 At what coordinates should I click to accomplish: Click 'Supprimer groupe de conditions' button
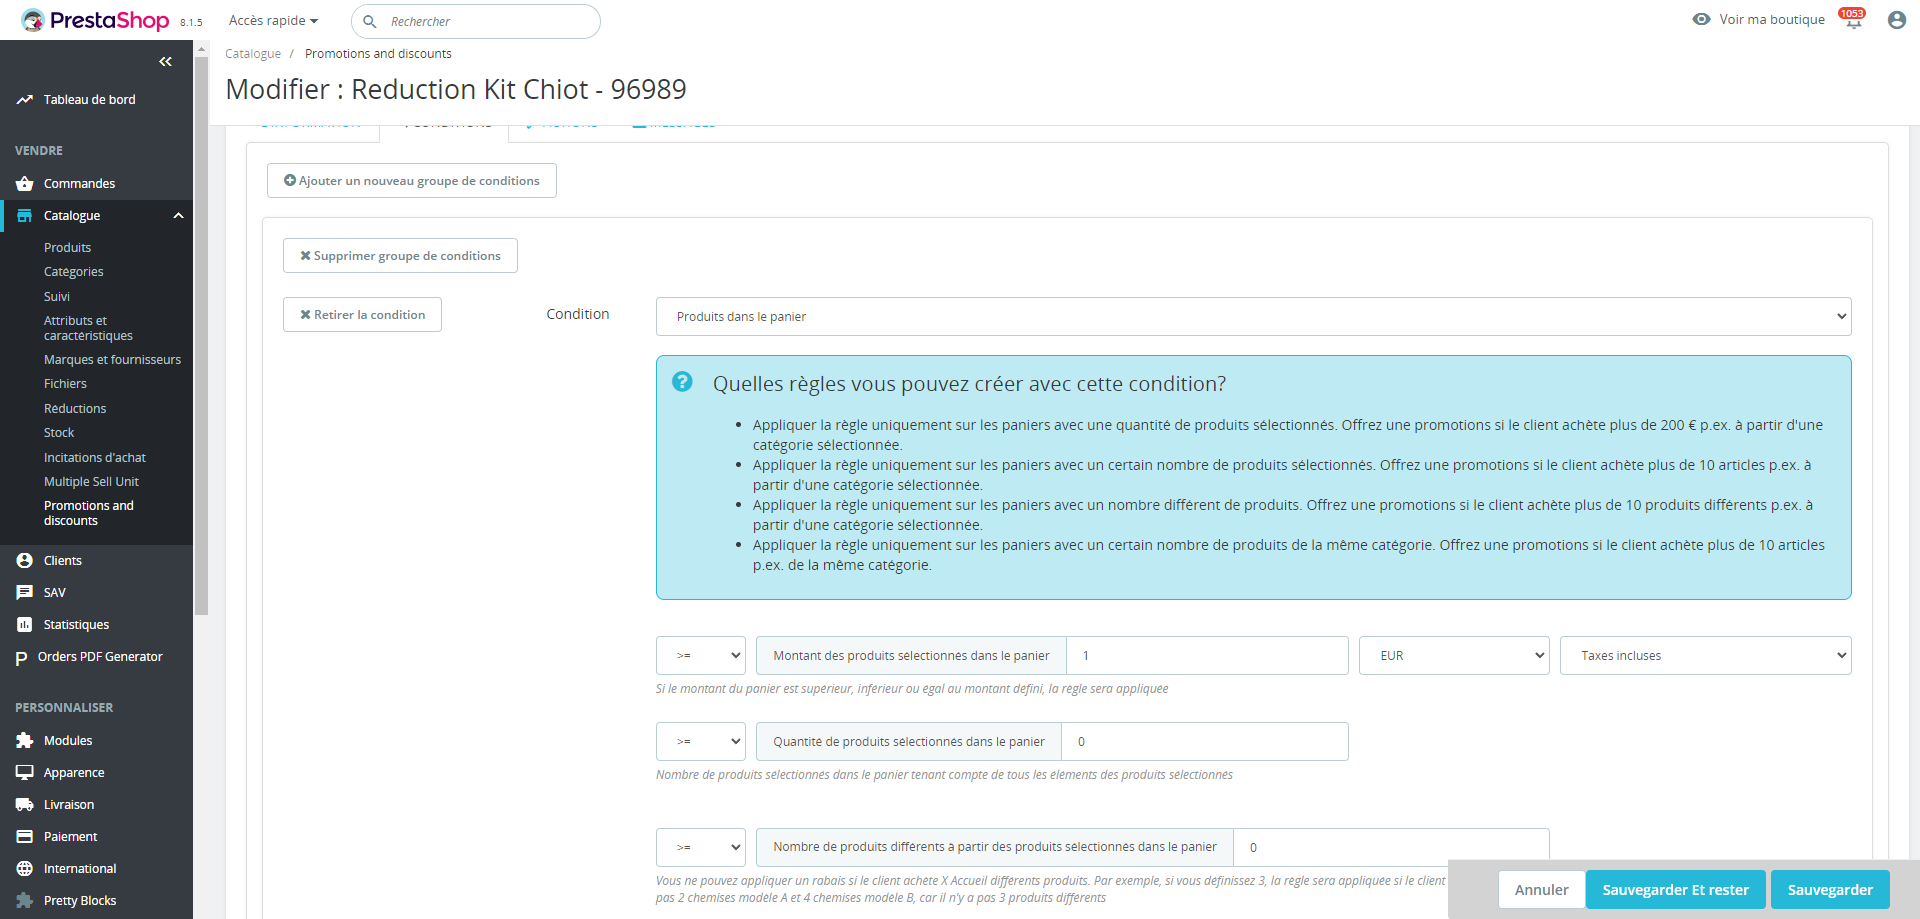[x=400, y=256]
